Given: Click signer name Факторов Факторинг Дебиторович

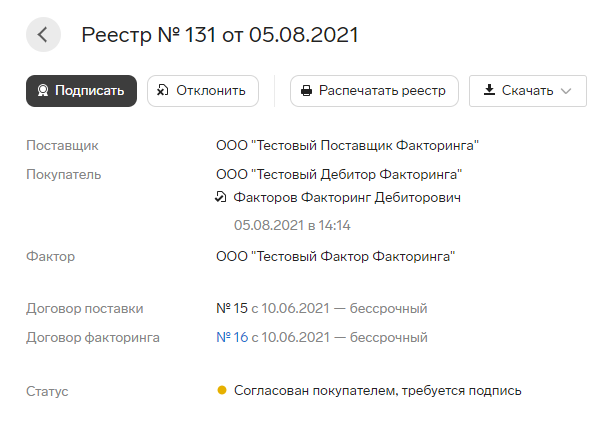Looking at the screenshot, I should [x=347, y=197].
